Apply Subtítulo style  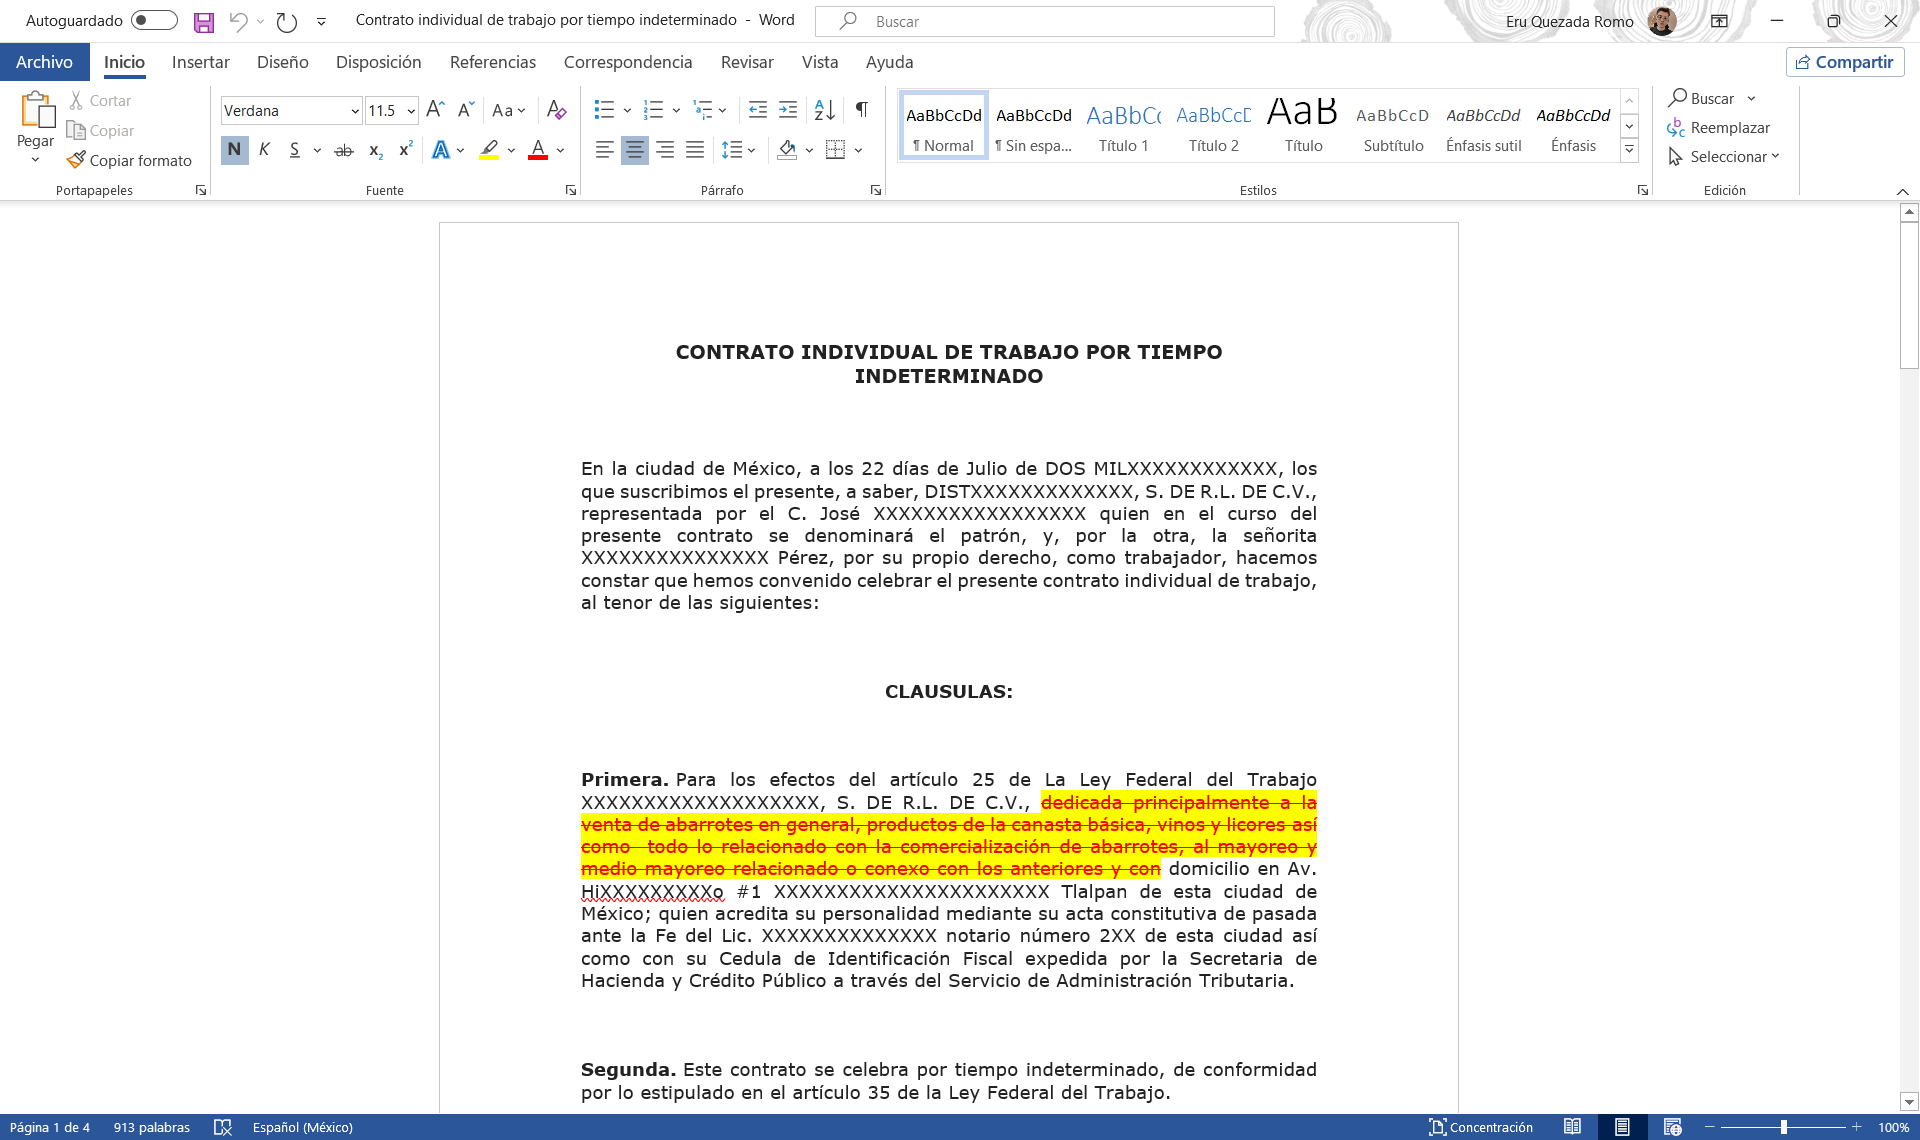click(x=1393, y=127)
